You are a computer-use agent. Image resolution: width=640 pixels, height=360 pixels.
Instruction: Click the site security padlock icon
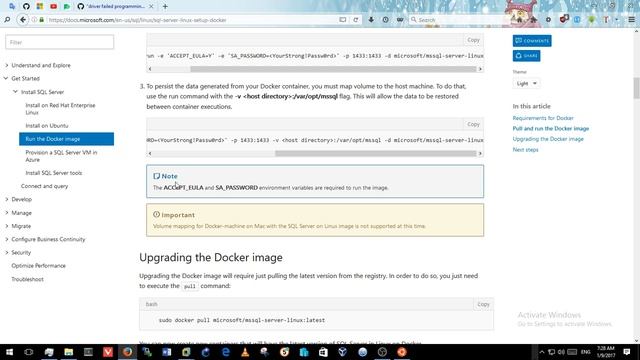click(x=41, y=20)
